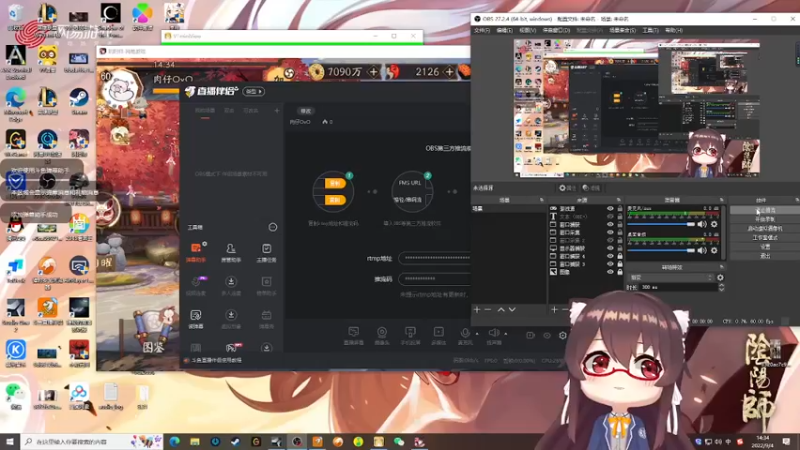Click first orange 复制 copy button
Viewport: 800px width, 450px height.
point(335,183)
